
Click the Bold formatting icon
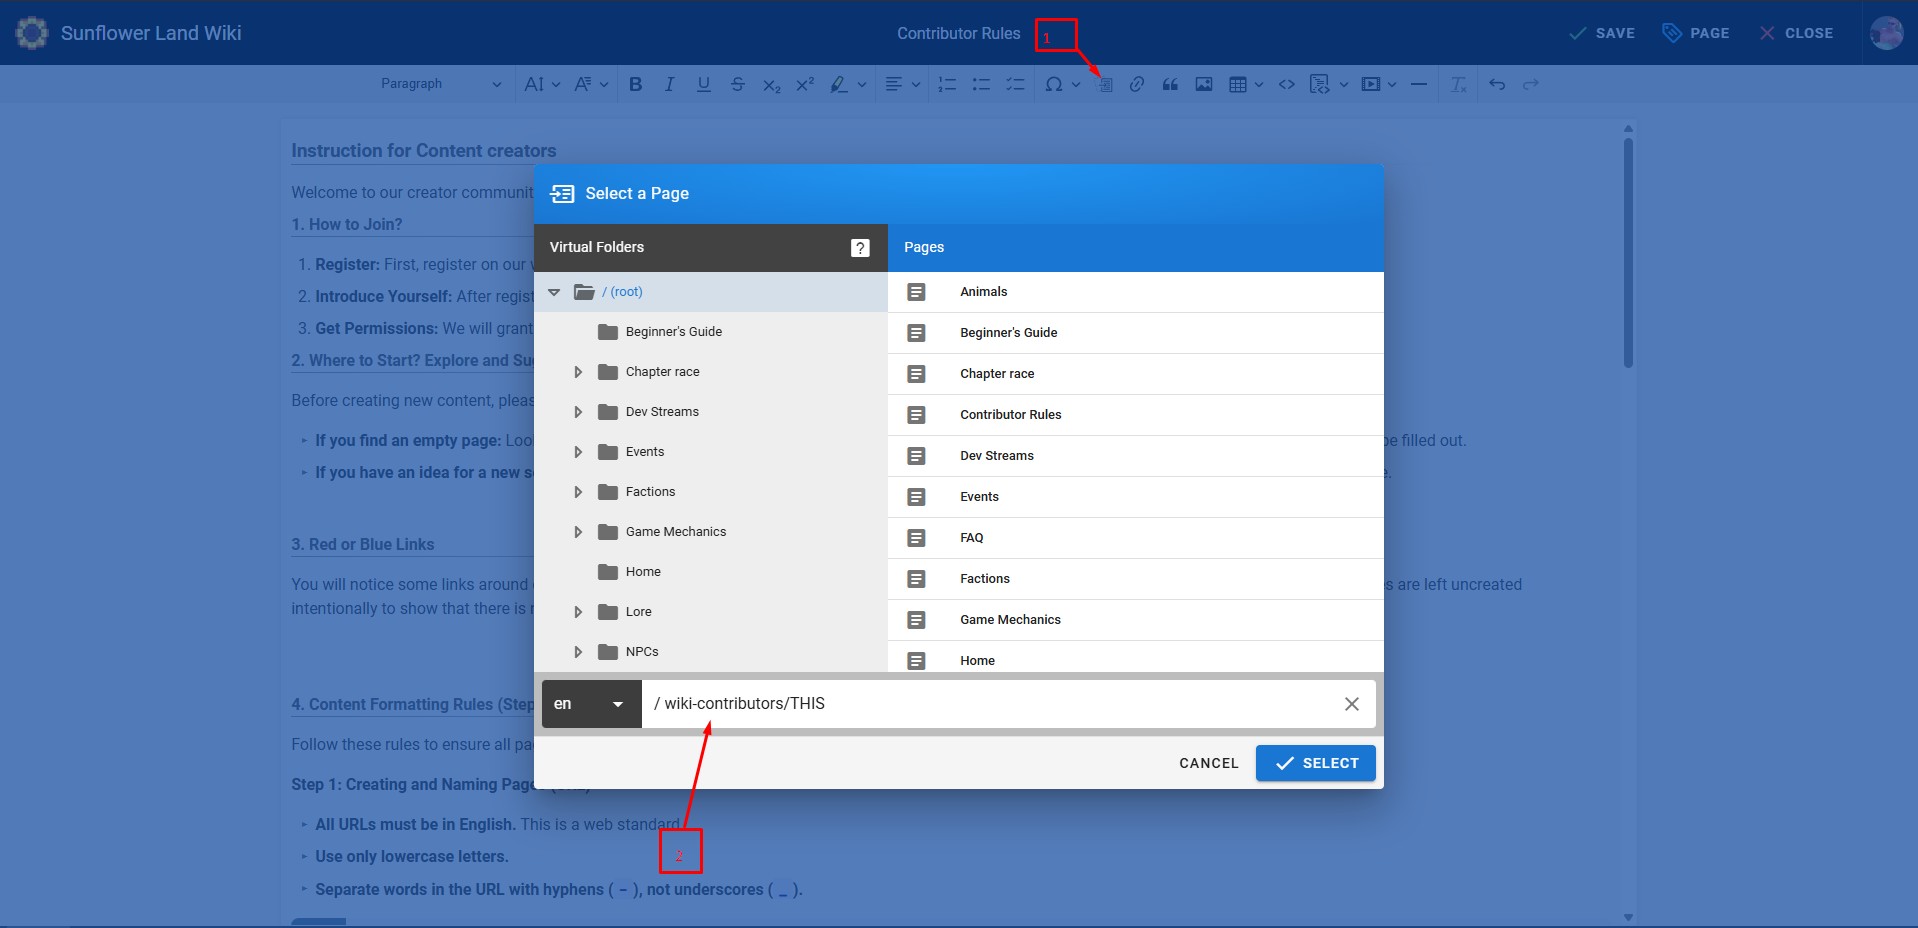(x=635, y=85)
